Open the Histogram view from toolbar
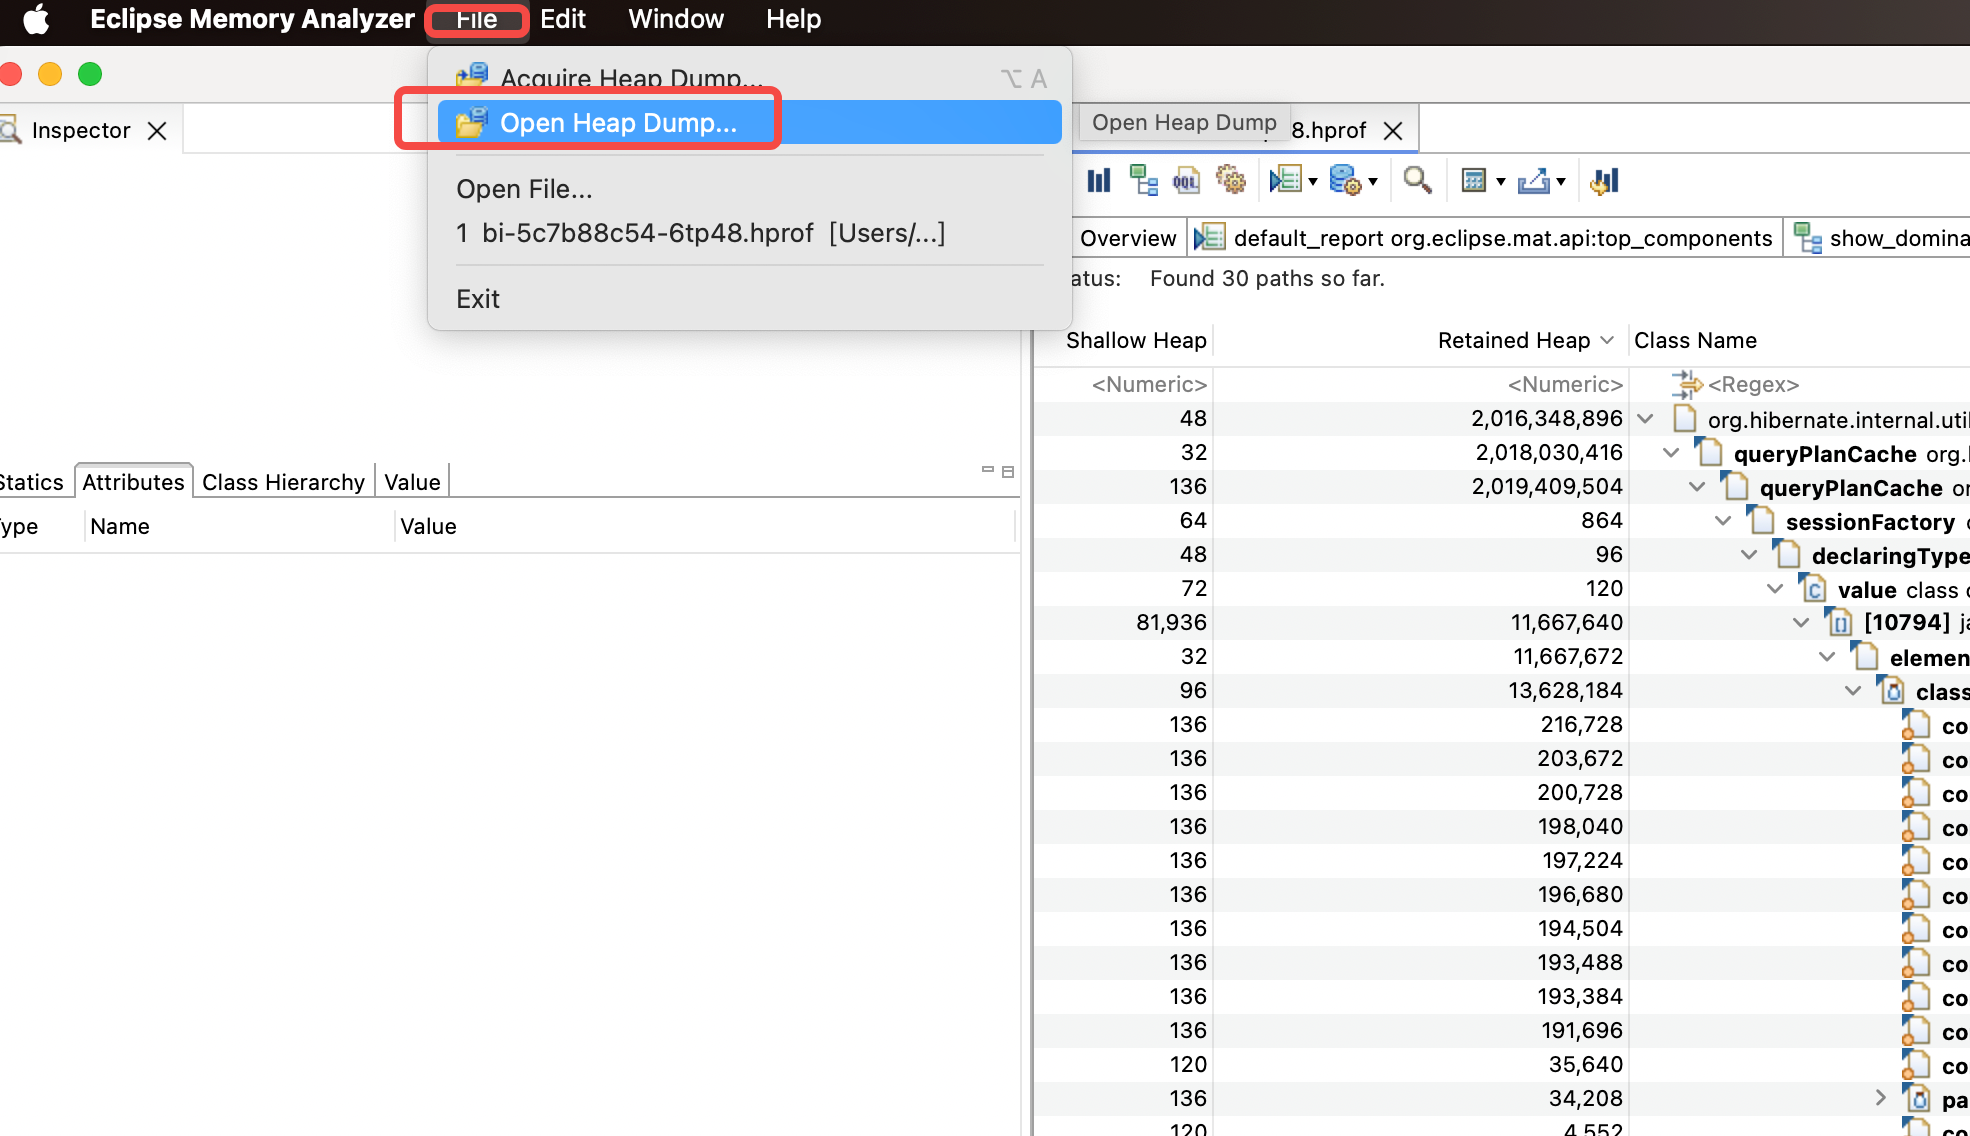1970x1136 pixels. pyautogui.click(x=1099, y=181)
